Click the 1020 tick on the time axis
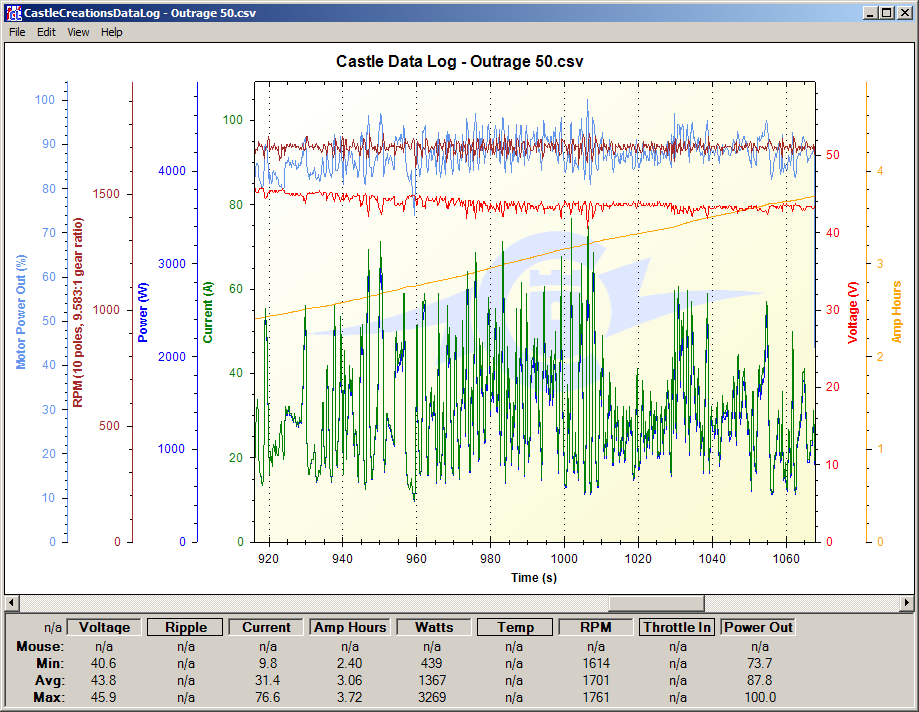 pyautogui.click(x=638, y=558)
